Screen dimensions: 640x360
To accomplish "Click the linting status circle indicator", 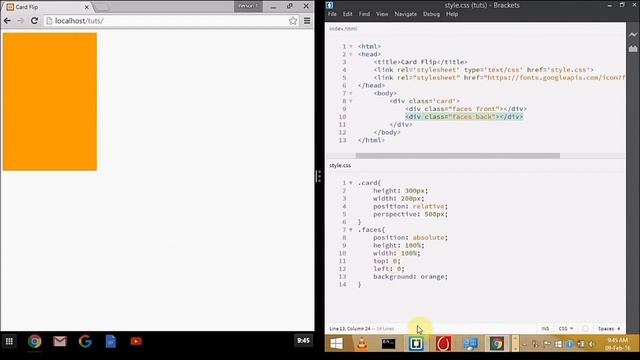I will [585, 329].
